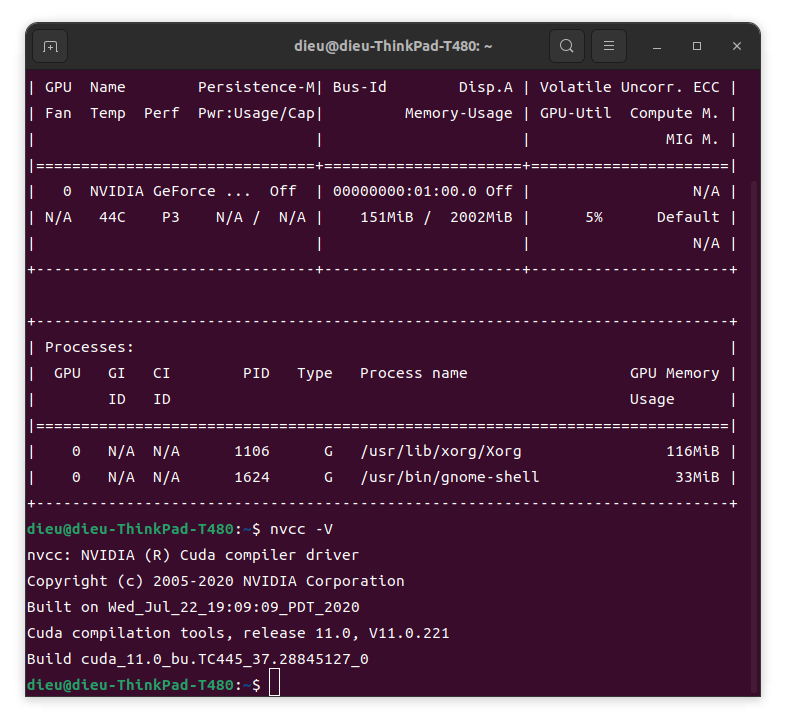Click the text 'NVIDIA GeForce ...'
Image resolution: width=786 pixels, height=725 pixels.
pyautogui.click(x=170, y=191)
